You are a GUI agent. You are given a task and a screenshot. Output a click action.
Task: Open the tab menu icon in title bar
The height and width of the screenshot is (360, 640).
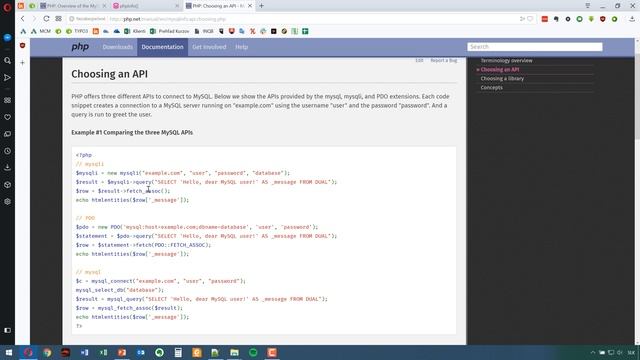588,6
